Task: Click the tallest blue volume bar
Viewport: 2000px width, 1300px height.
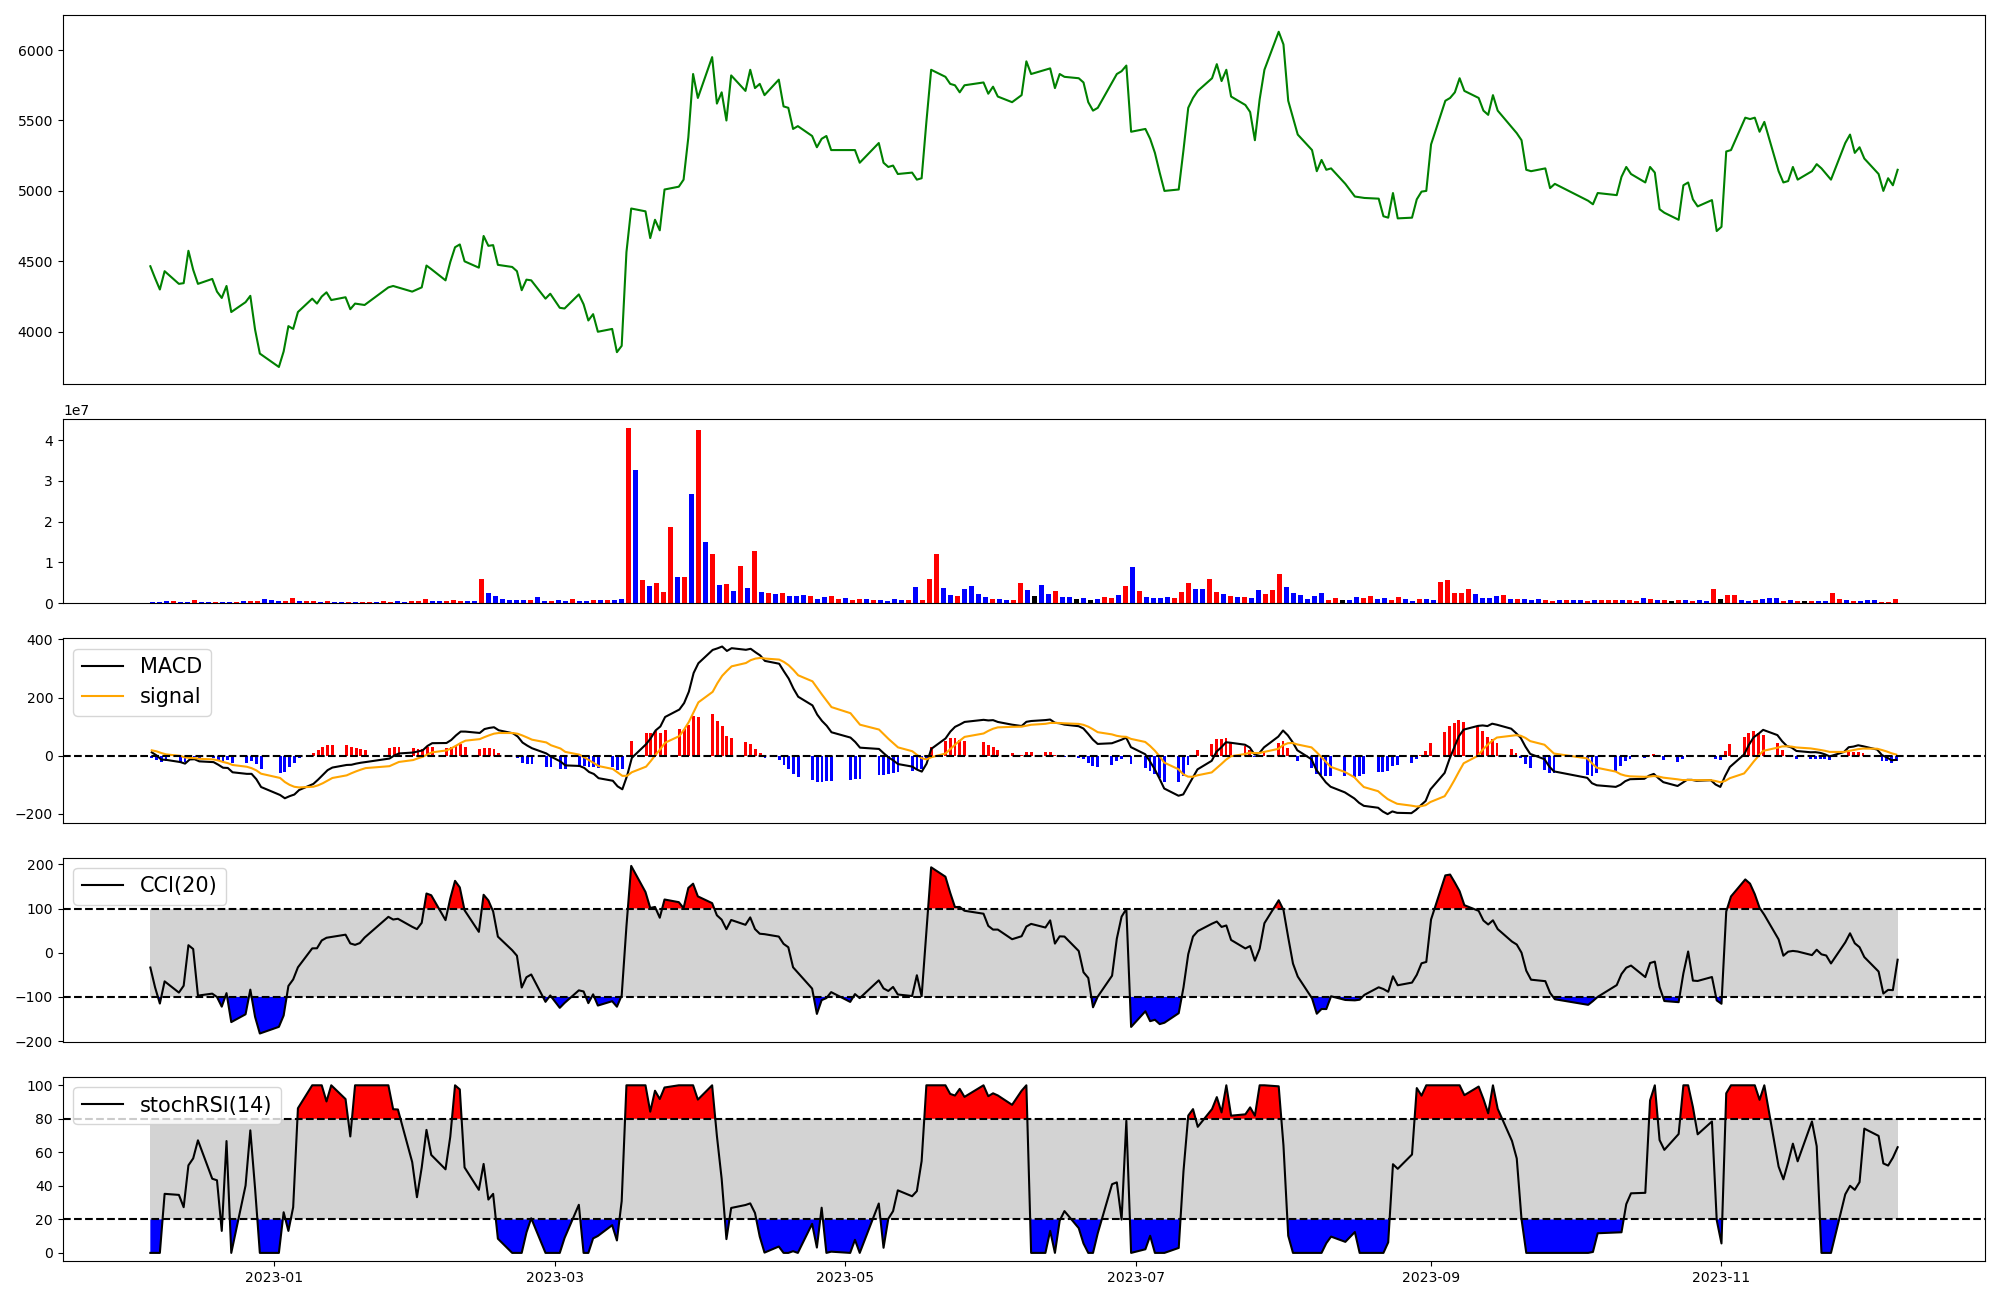Action: (635, 536)
